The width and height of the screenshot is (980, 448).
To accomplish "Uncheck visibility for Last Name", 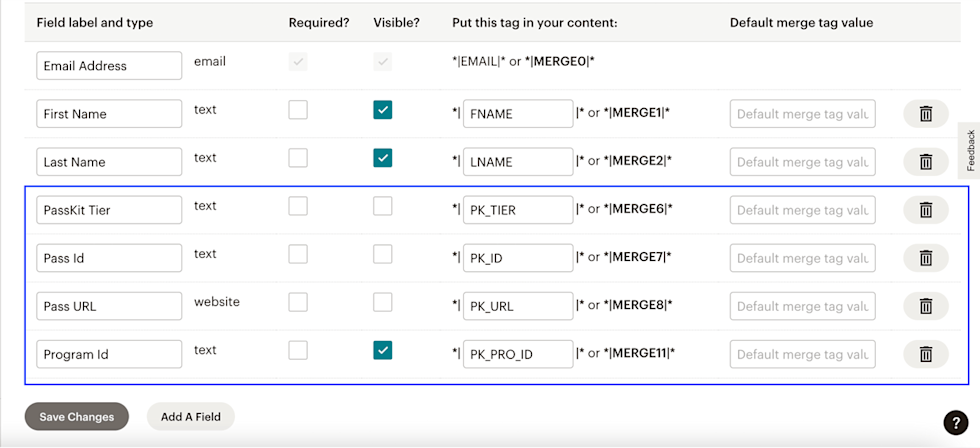I will [x=383, y=158].
